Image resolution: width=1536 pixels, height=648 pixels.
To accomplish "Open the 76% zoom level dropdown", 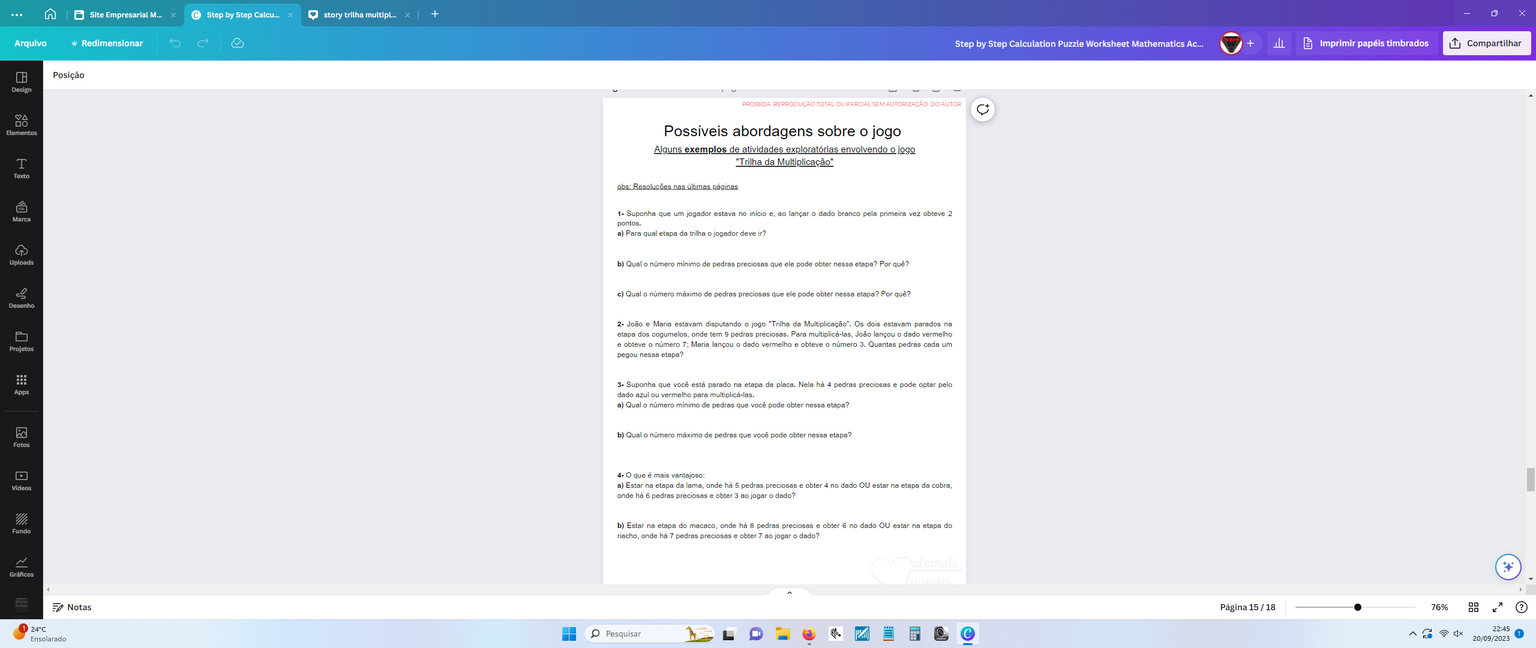I will pyautogui.click(x=1439, y=607).
